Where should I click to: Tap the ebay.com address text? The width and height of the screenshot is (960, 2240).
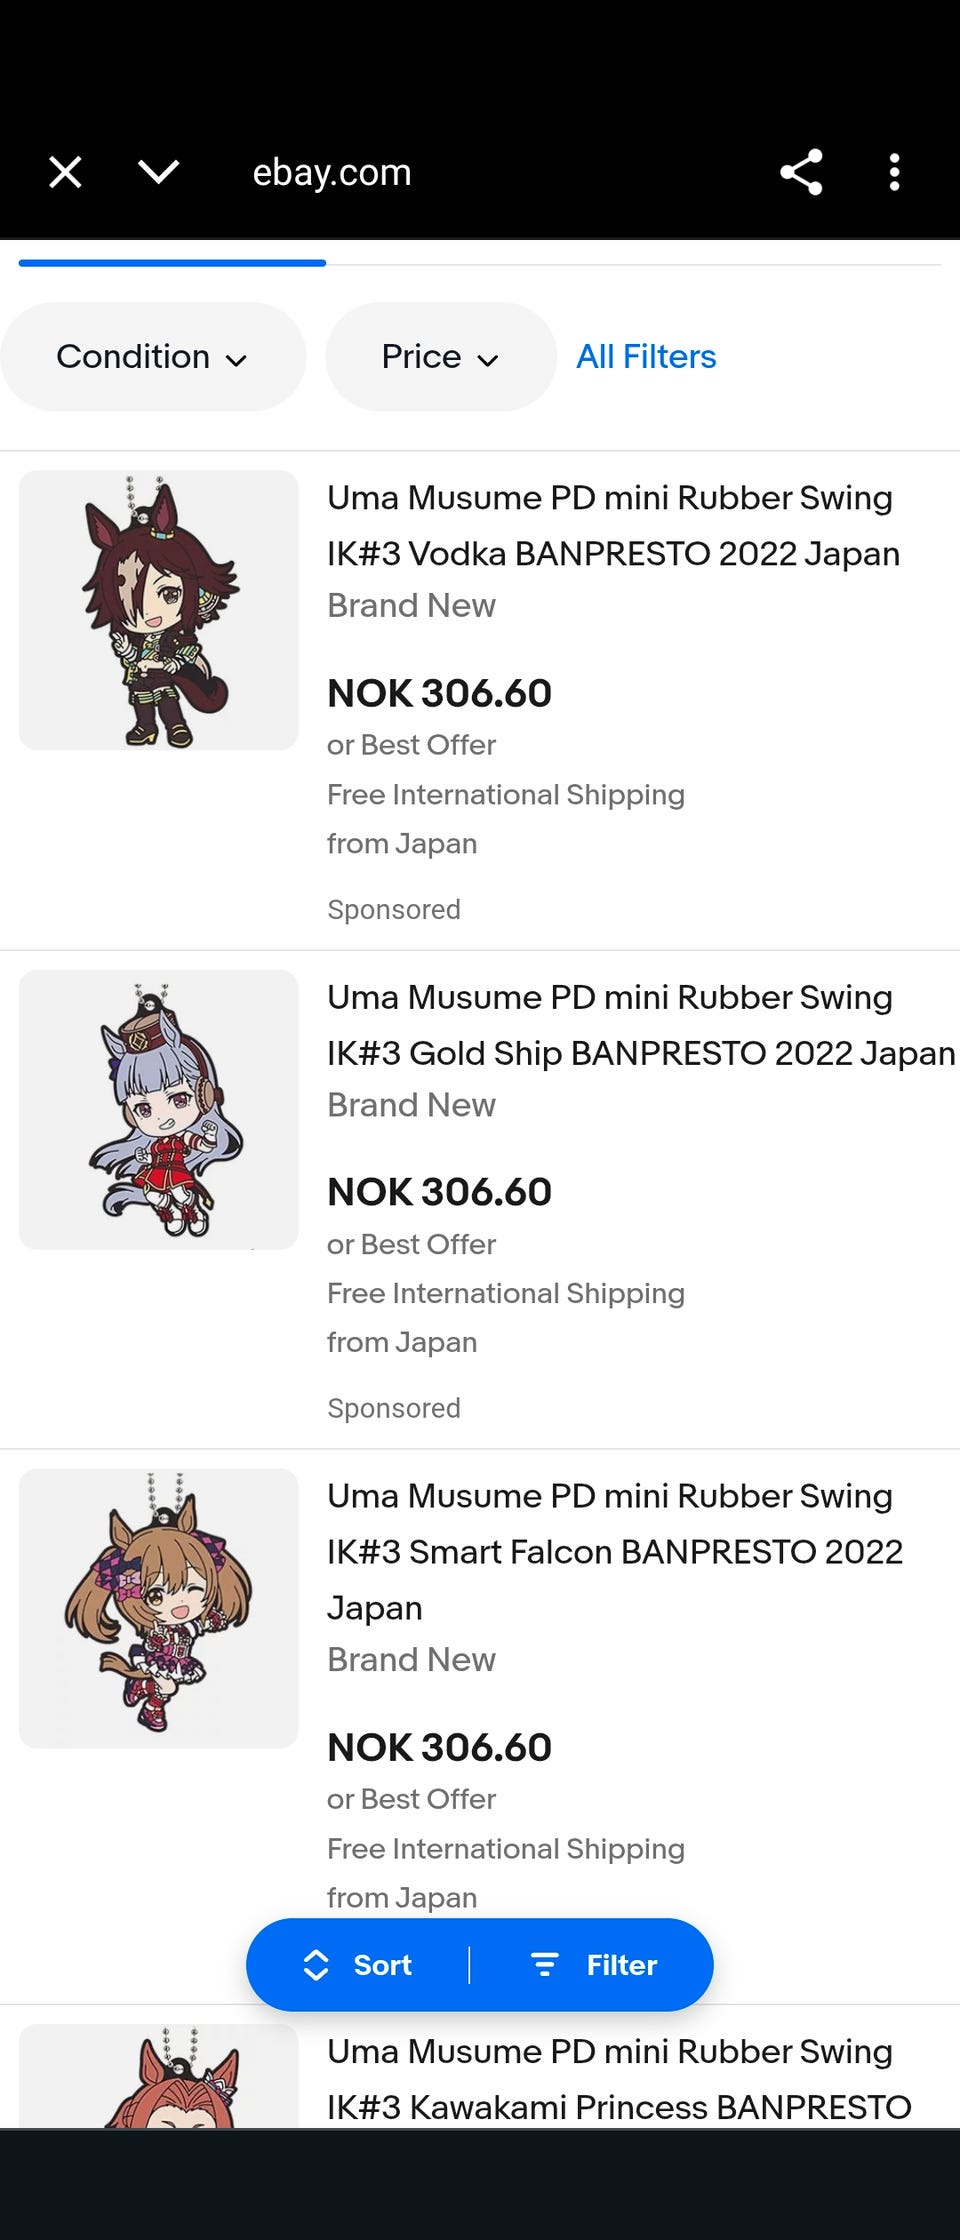332,172
